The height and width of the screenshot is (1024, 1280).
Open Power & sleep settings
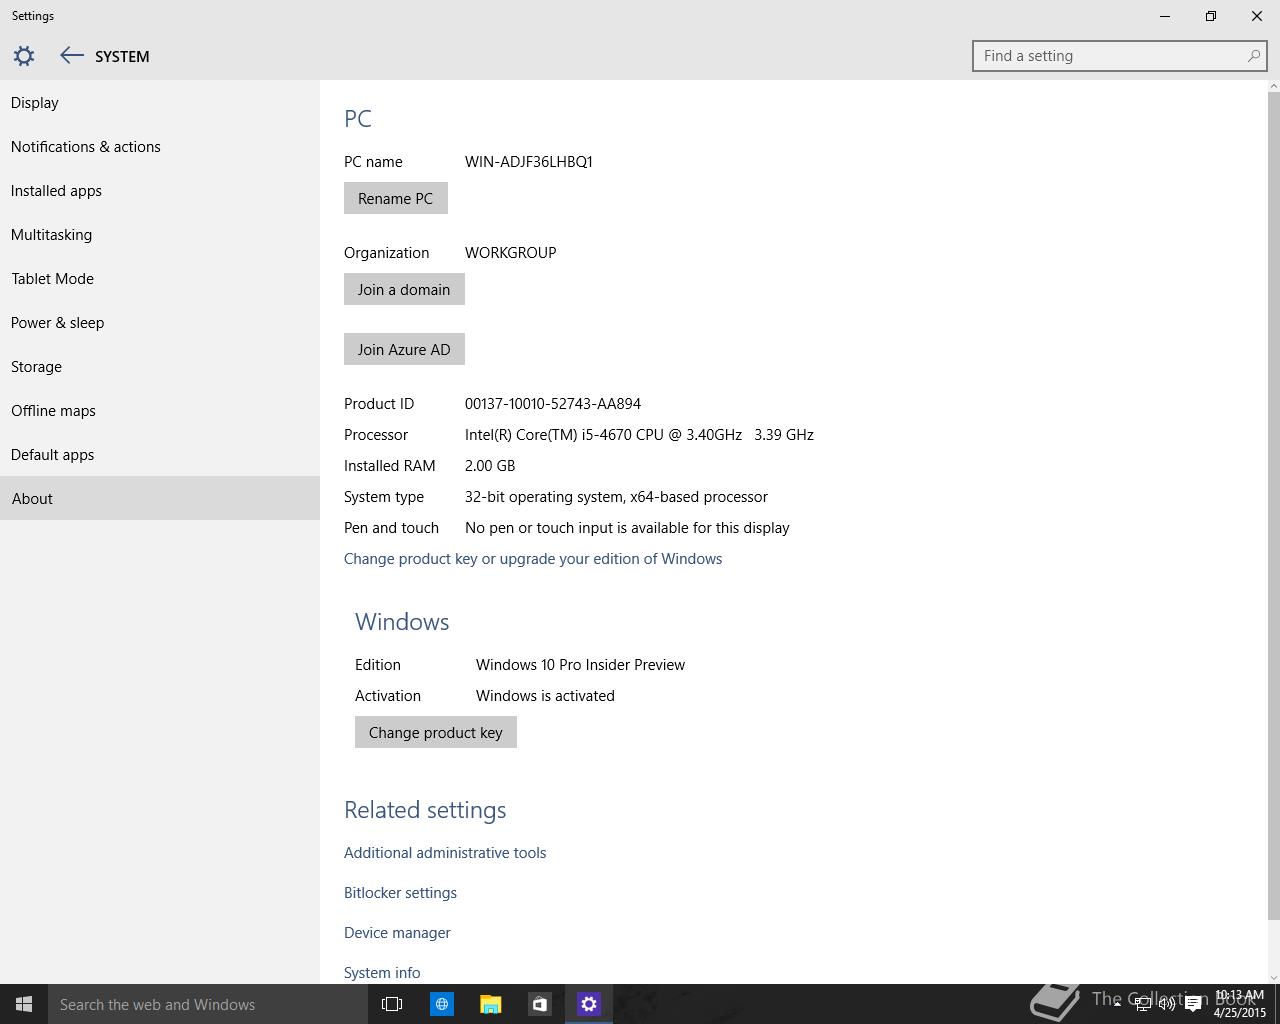point(160,323)
